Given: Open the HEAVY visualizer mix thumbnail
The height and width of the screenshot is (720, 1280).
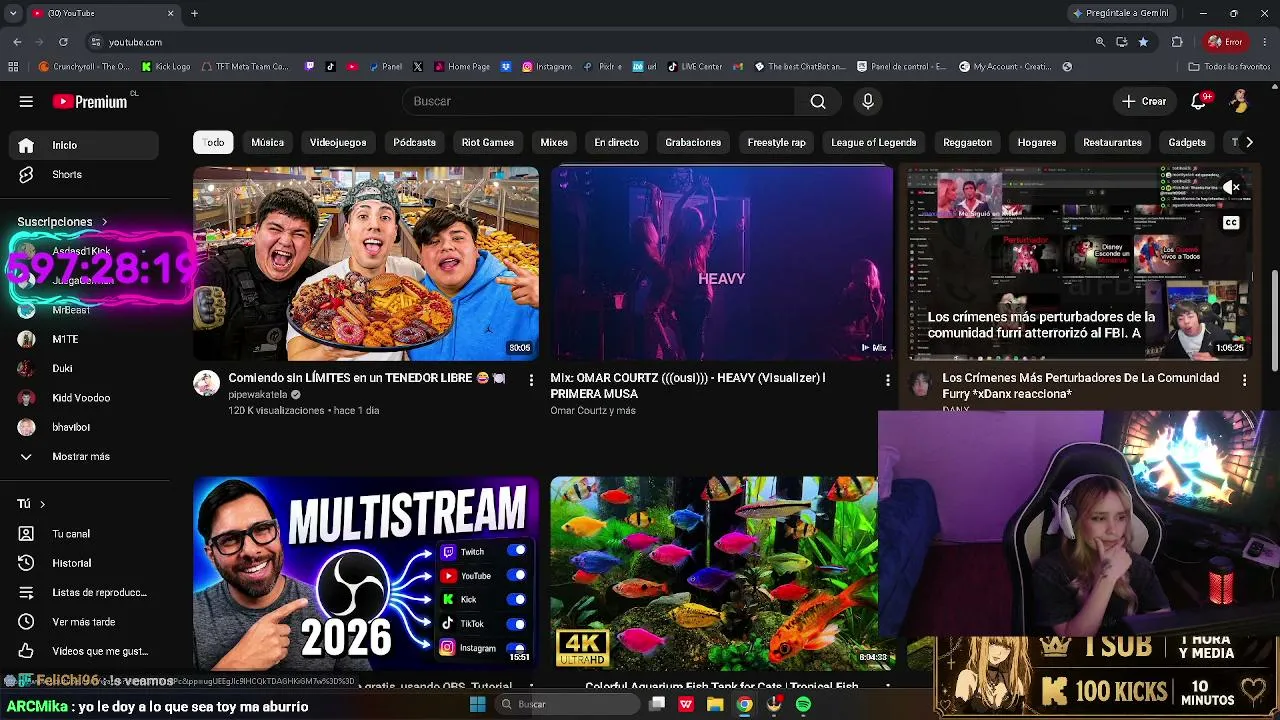Looking at the screenshot, I should (722, 263).
